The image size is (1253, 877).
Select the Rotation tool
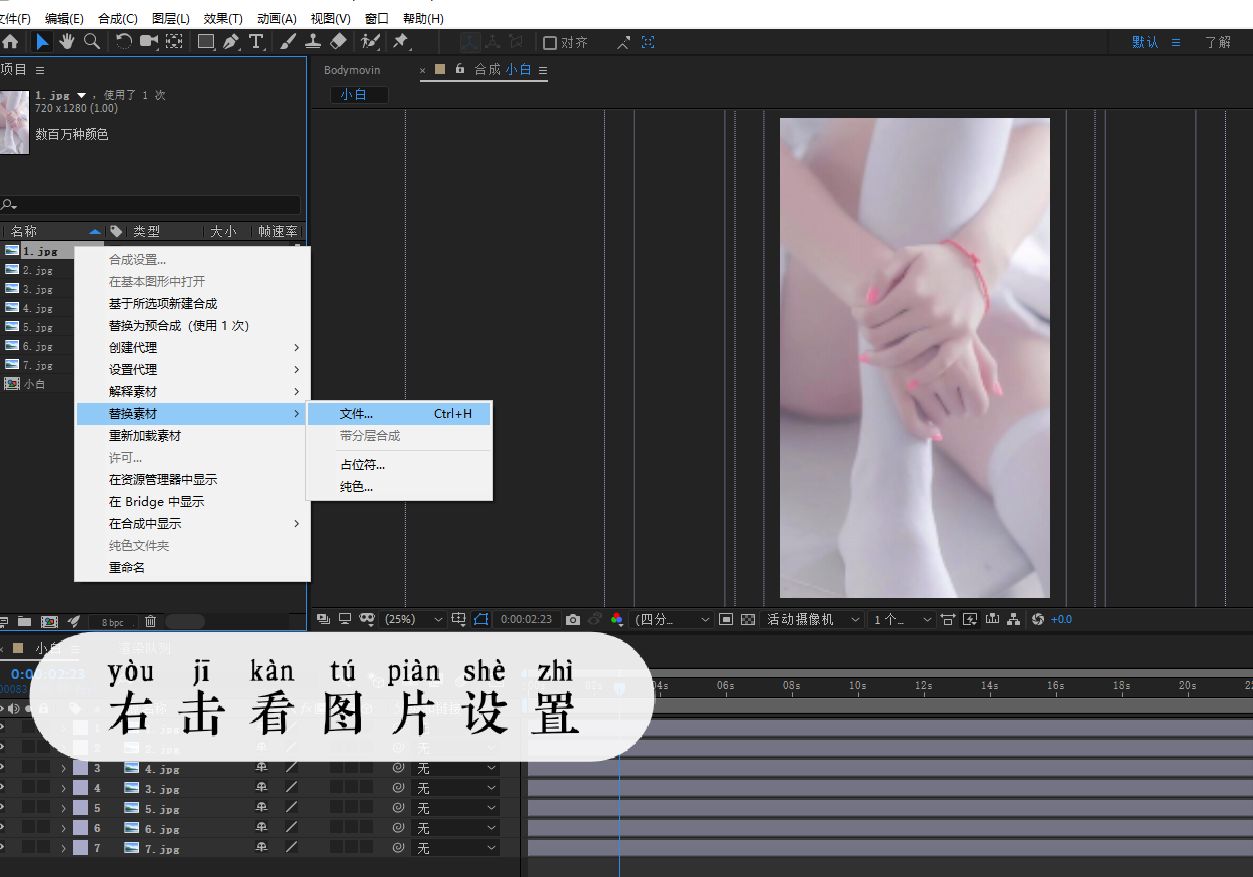(x=124, y=42)
